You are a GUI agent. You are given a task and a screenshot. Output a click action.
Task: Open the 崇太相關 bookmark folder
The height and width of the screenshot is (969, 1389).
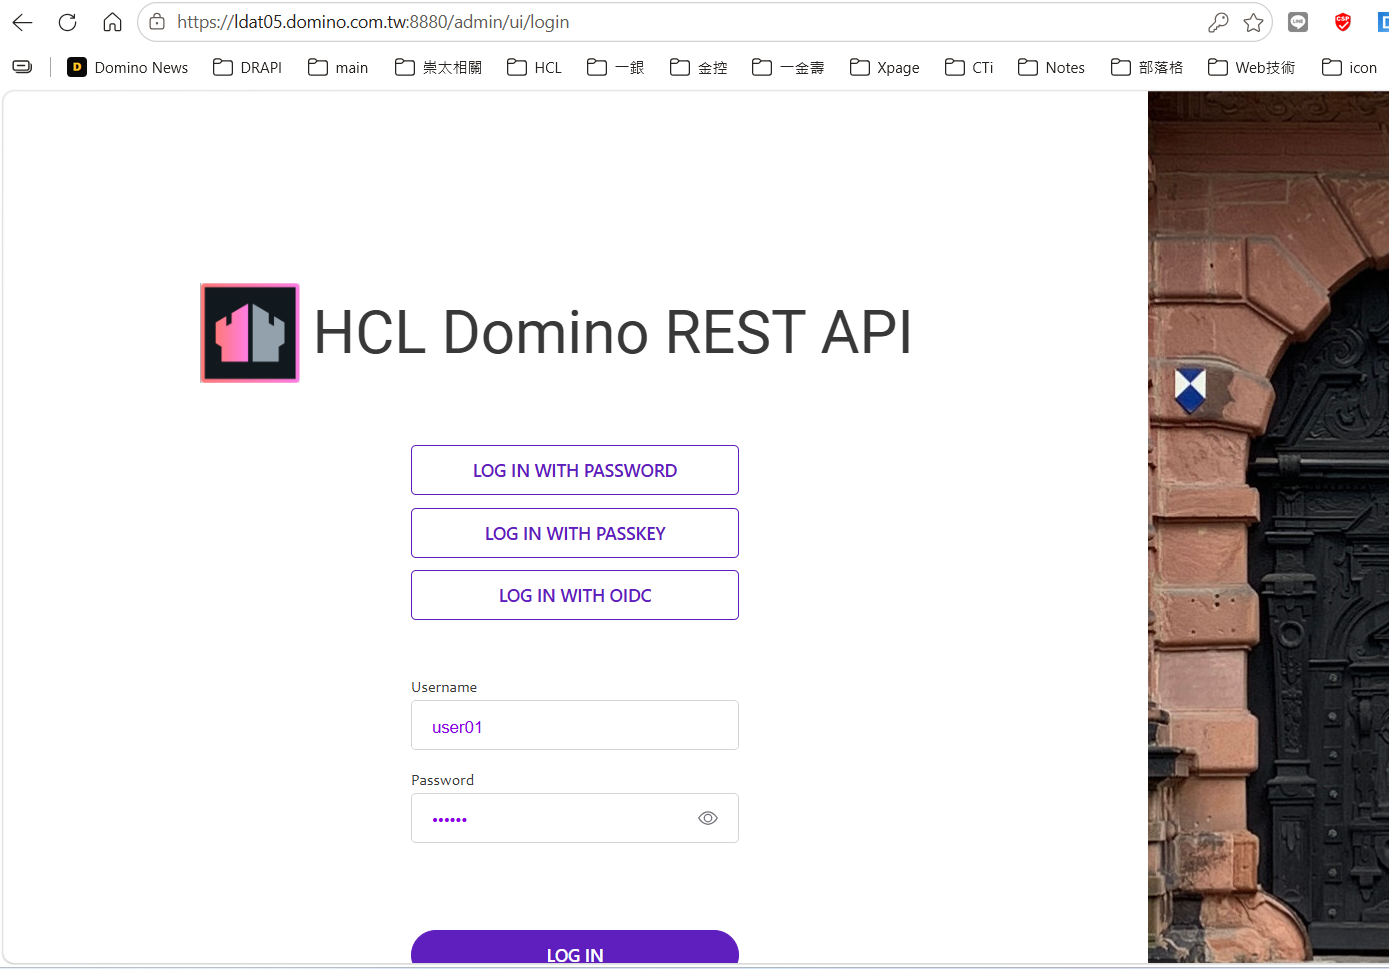[438, 67]
